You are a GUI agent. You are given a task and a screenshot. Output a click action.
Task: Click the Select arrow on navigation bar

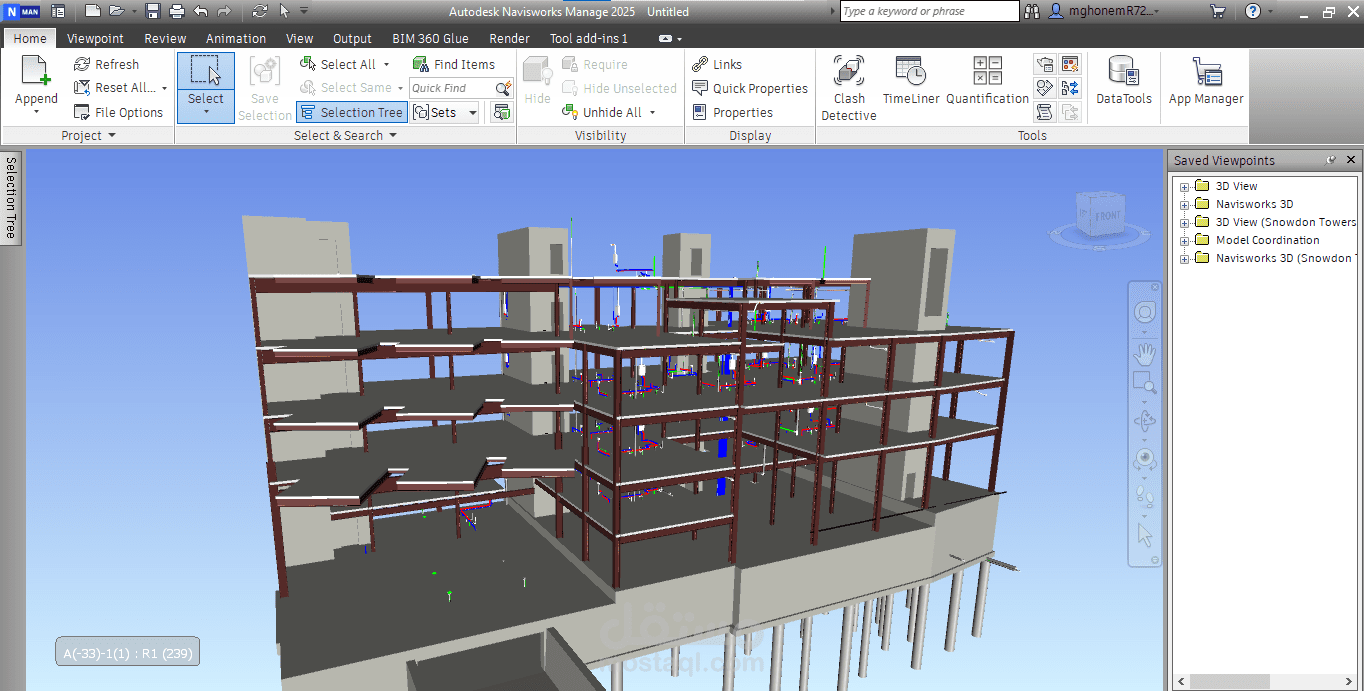tap(1145, 535)
